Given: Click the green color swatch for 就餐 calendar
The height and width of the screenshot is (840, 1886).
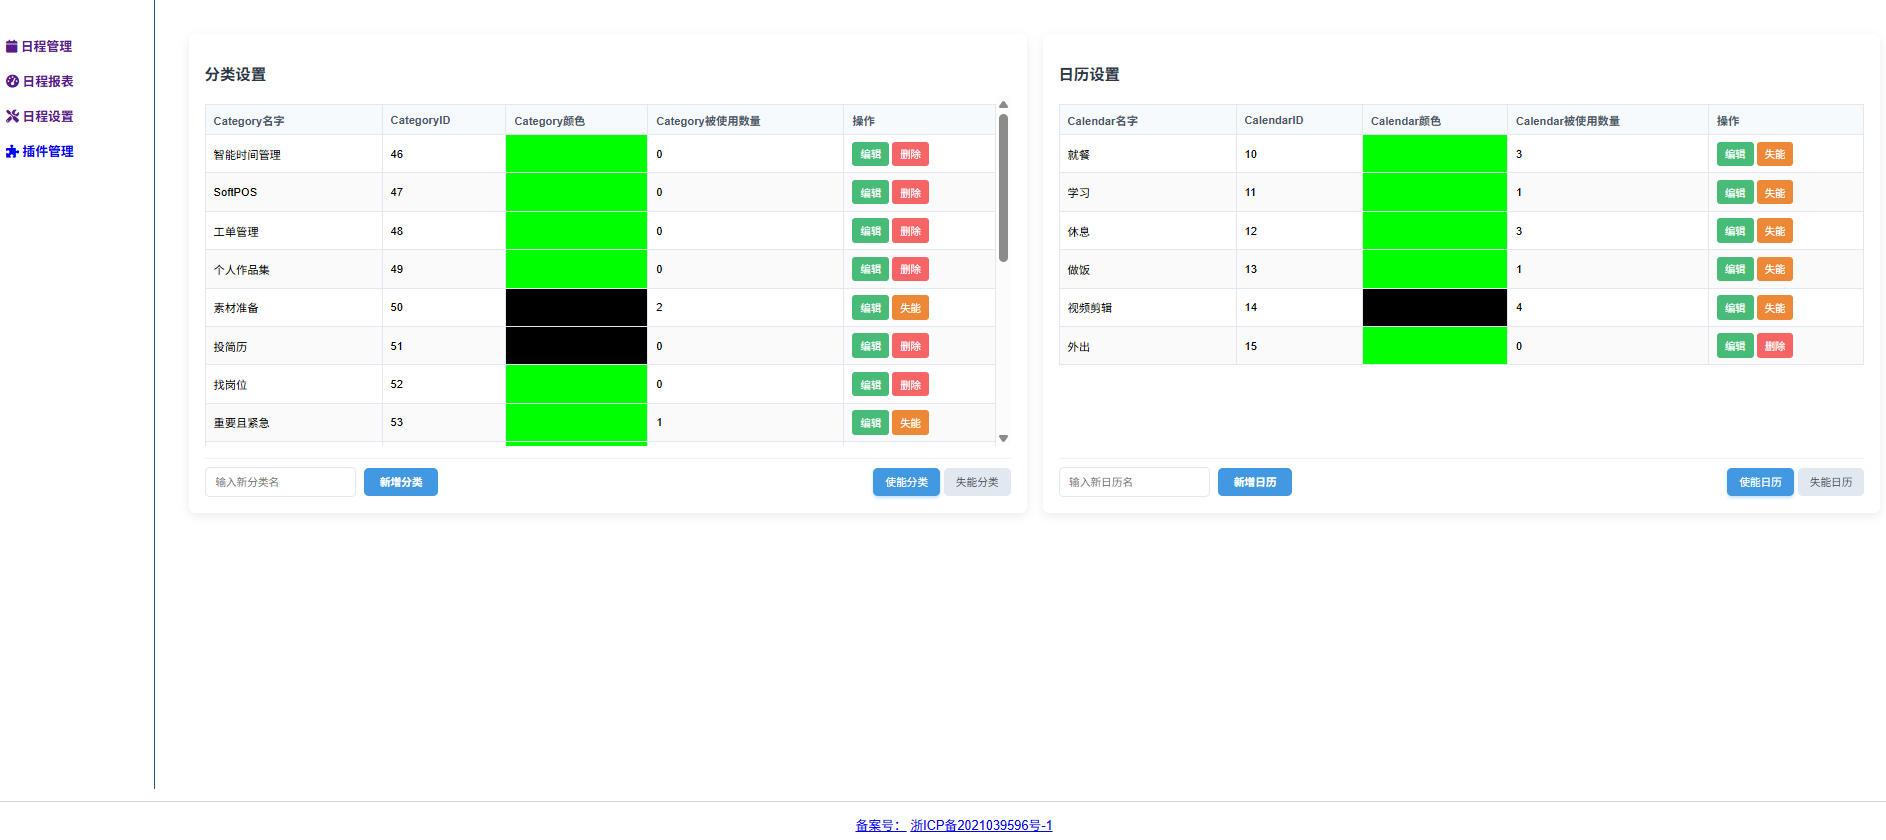Looking at the screenshot, I should coord(1434,154).
